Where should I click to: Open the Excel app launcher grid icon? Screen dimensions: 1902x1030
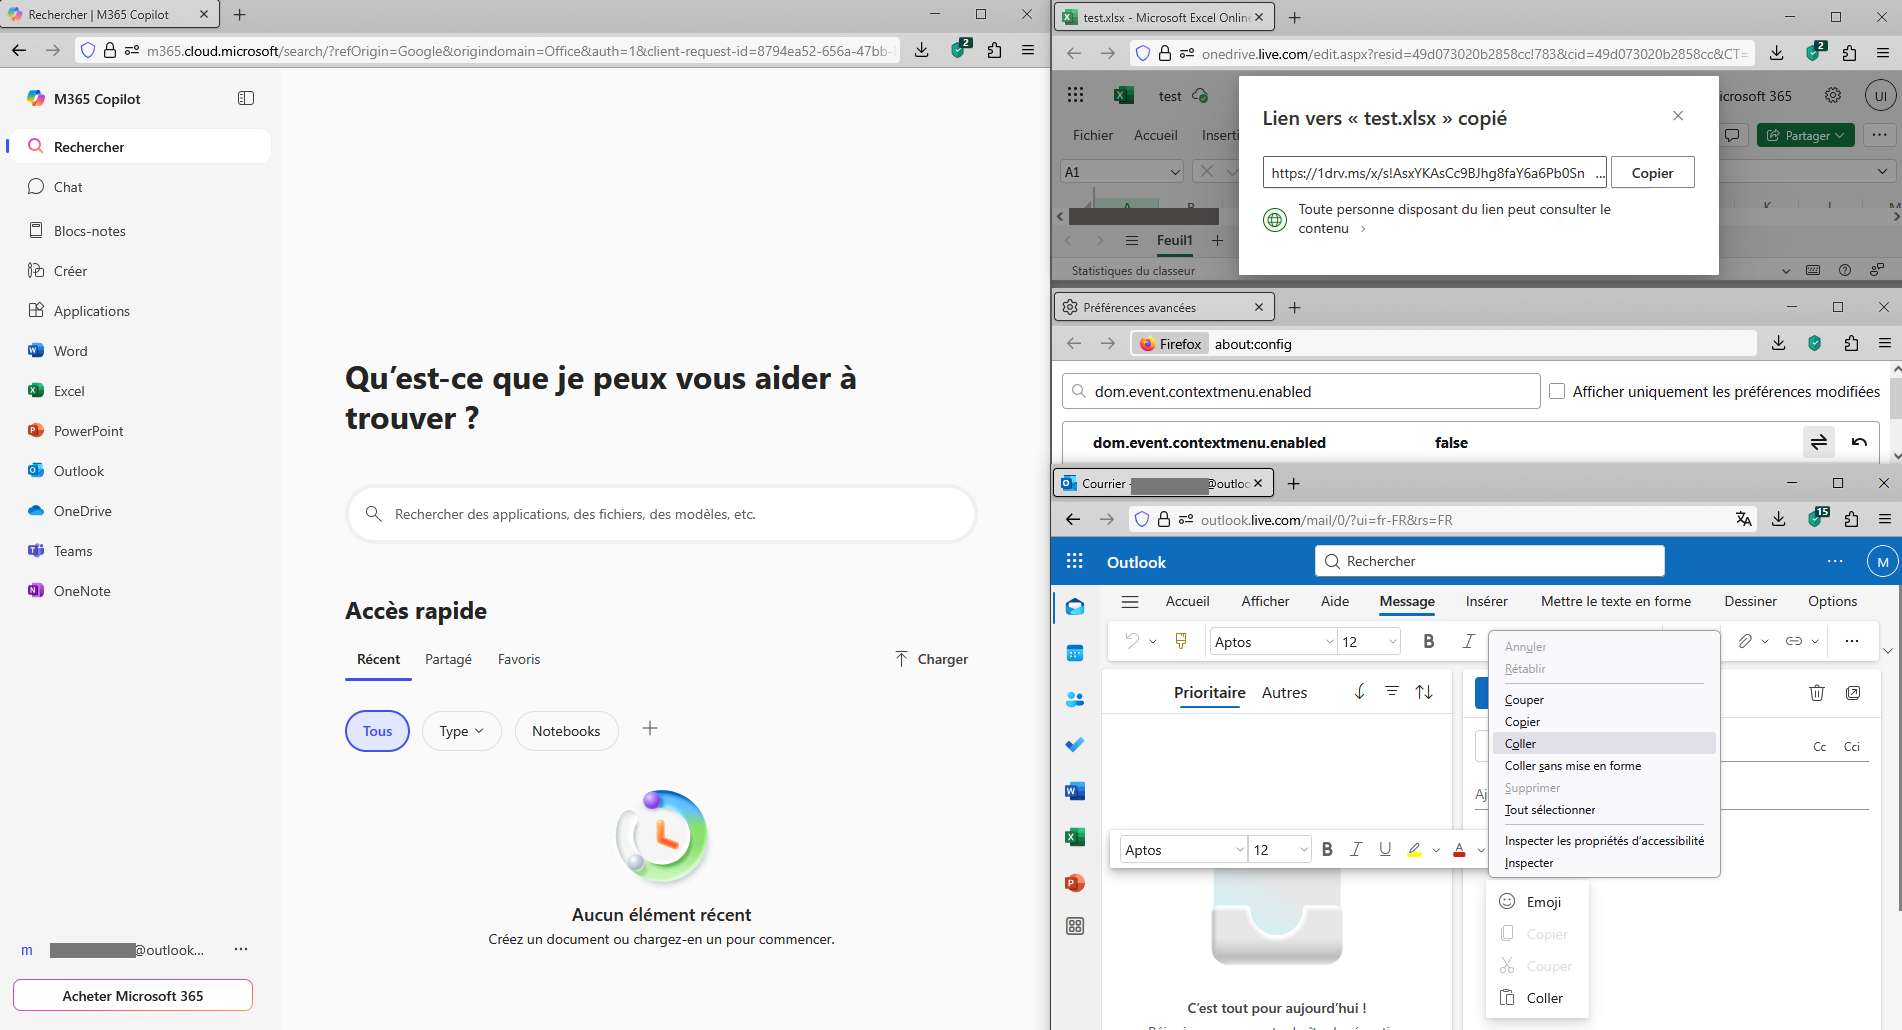pyautogui.click(x=1075, y=95)
